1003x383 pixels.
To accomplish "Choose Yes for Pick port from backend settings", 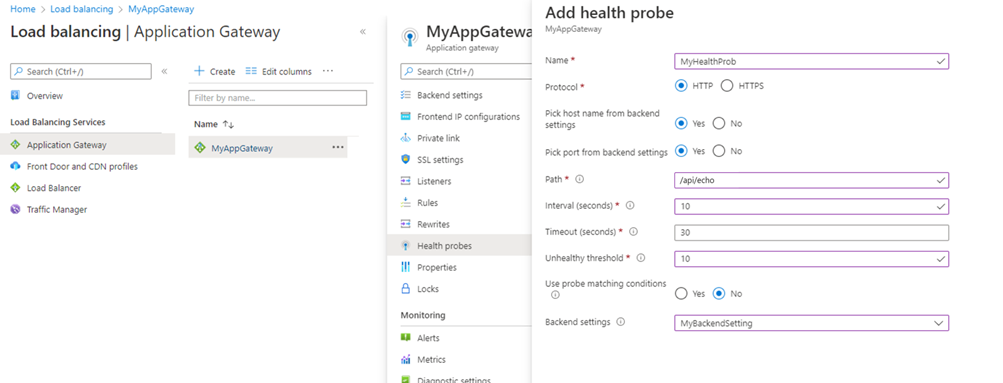I will tap(681, 152).
